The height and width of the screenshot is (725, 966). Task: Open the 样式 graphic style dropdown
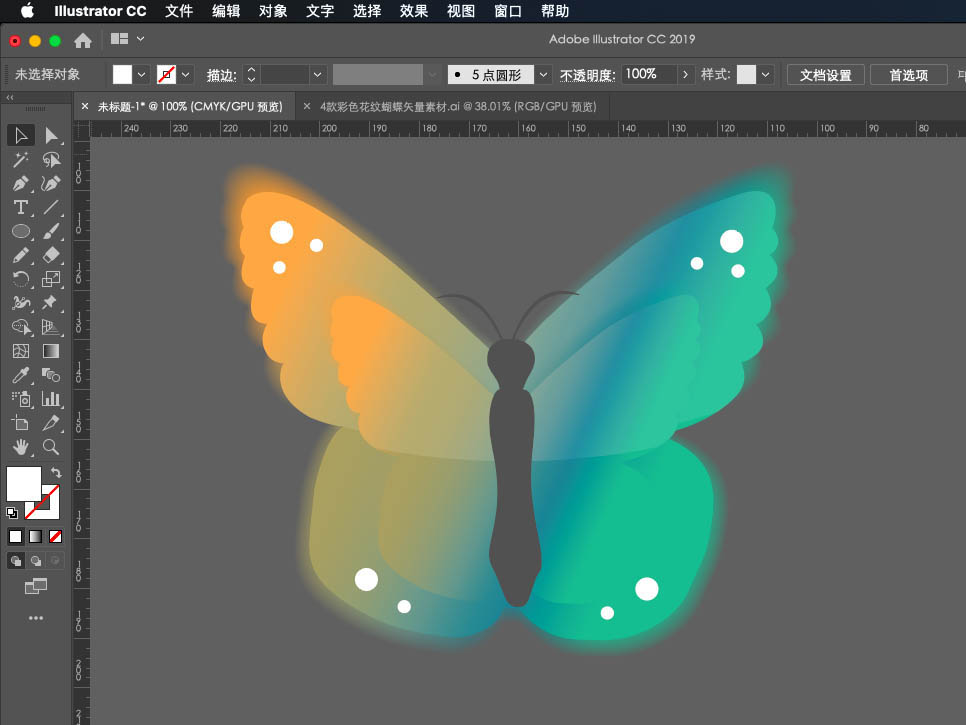pos(765,75)
